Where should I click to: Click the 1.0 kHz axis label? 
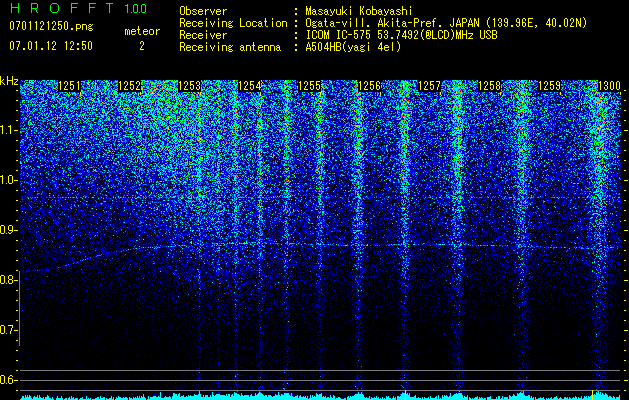[9, 180]
